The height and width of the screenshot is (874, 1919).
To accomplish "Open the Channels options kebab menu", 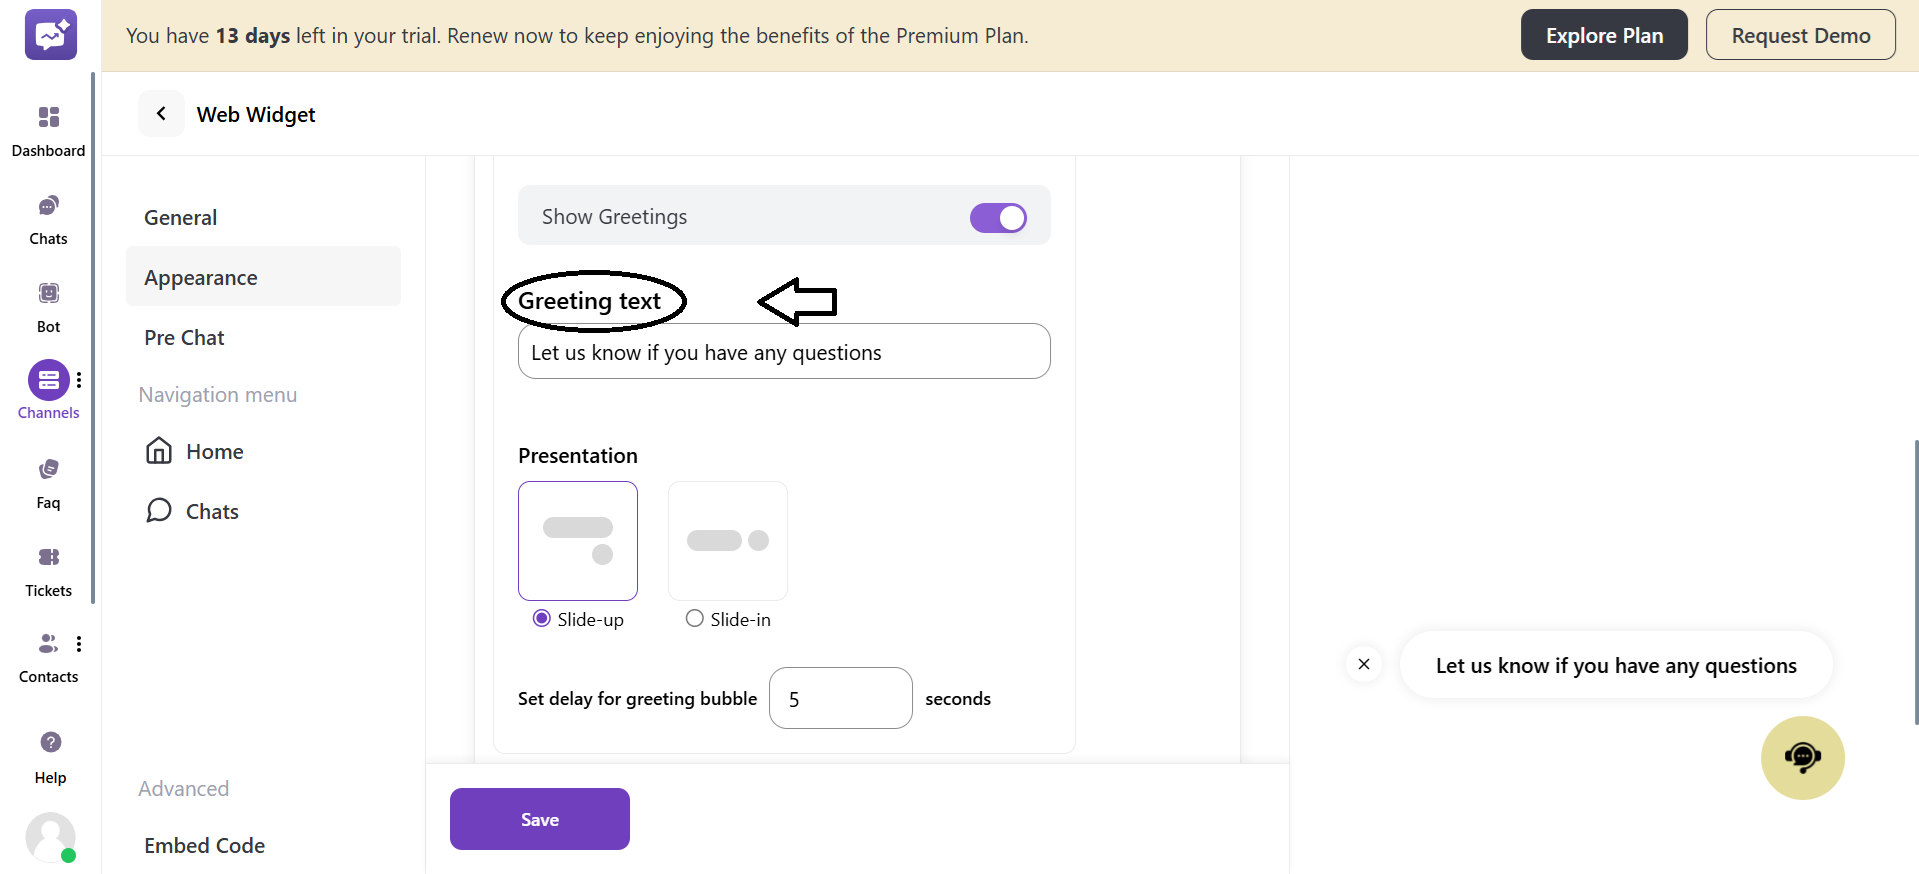I will 79,380.
